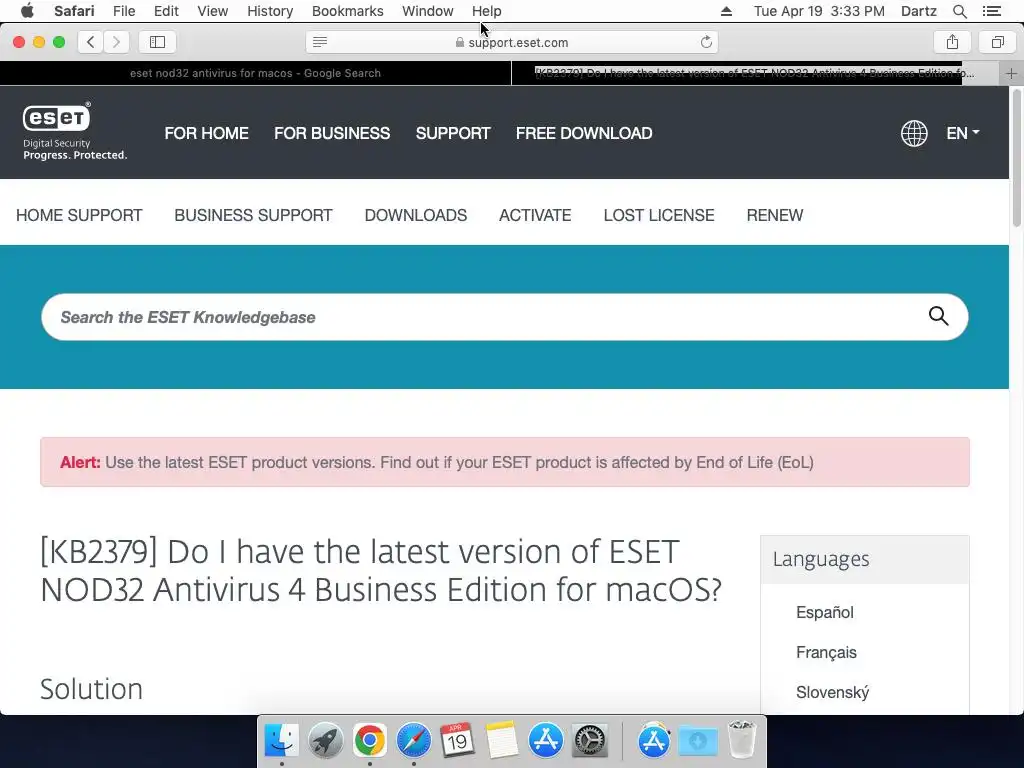The image size is (1024, 768).
Task: Go to HOME SUPPORT section
Action: pyautogui.click(x=79, y=216)
